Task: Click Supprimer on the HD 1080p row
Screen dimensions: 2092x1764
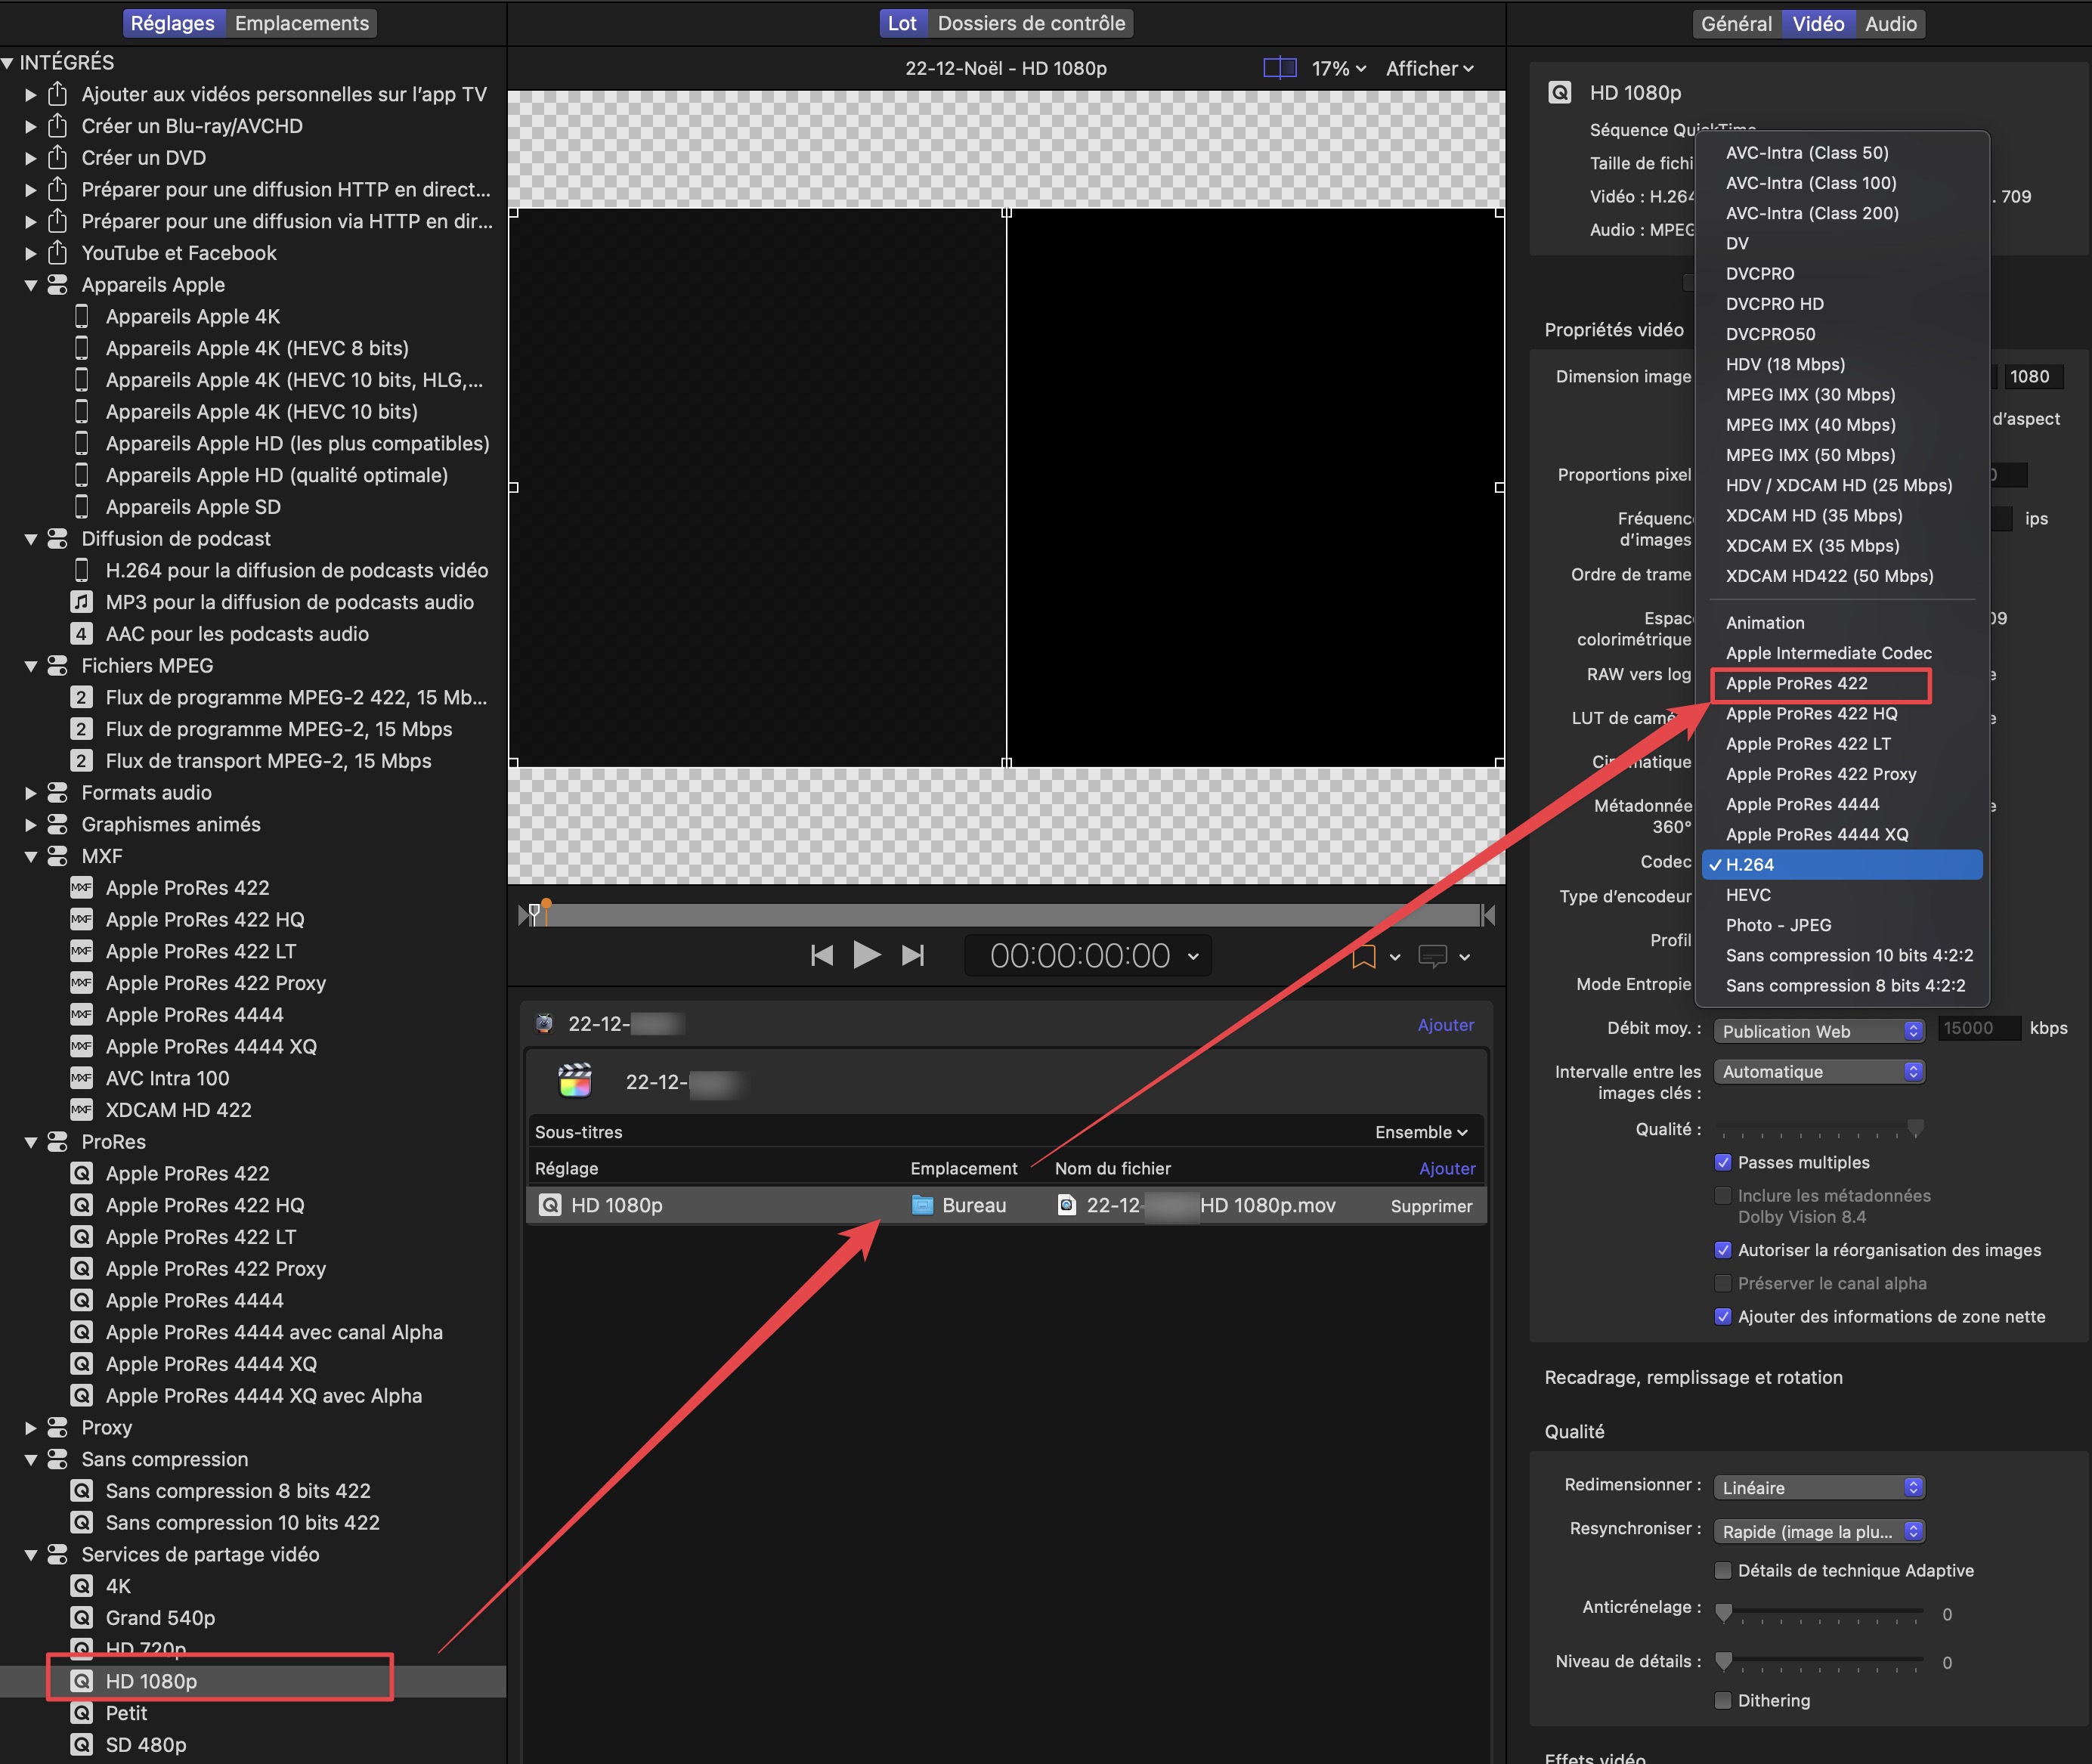Action: (x=1430, y=1206)
